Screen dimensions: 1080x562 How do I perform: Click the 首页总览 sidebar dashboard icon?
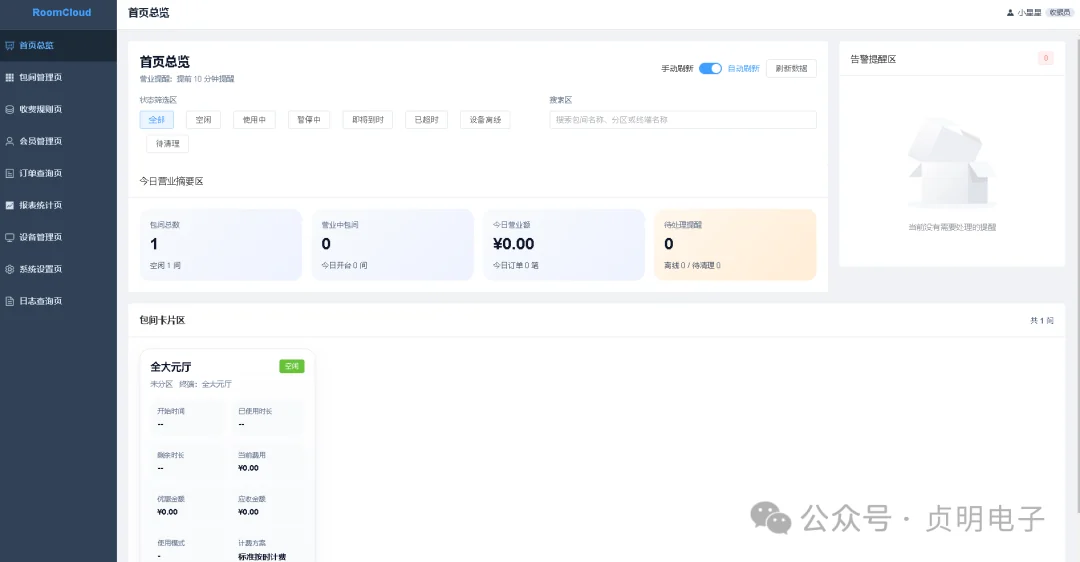click(10, 45)
